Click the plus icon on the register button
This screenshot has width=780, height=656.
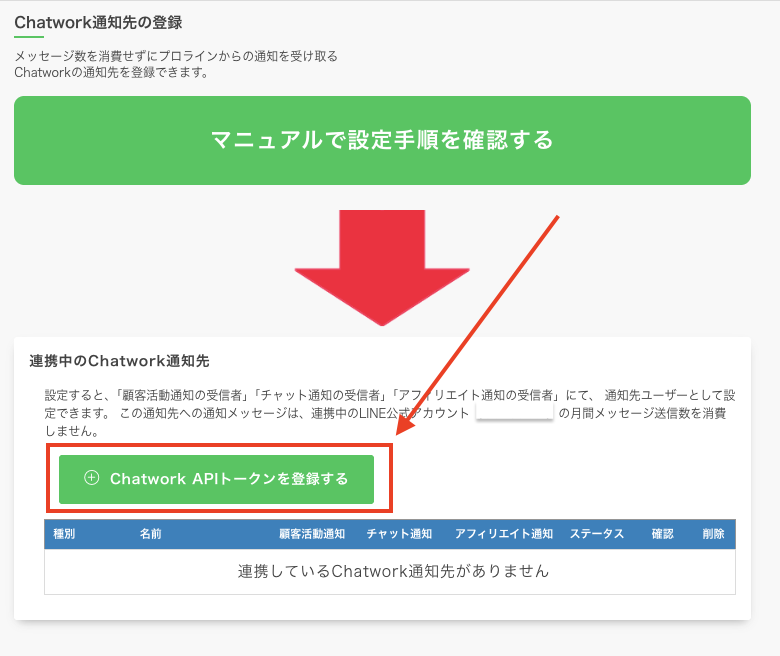tap(92, 478)
